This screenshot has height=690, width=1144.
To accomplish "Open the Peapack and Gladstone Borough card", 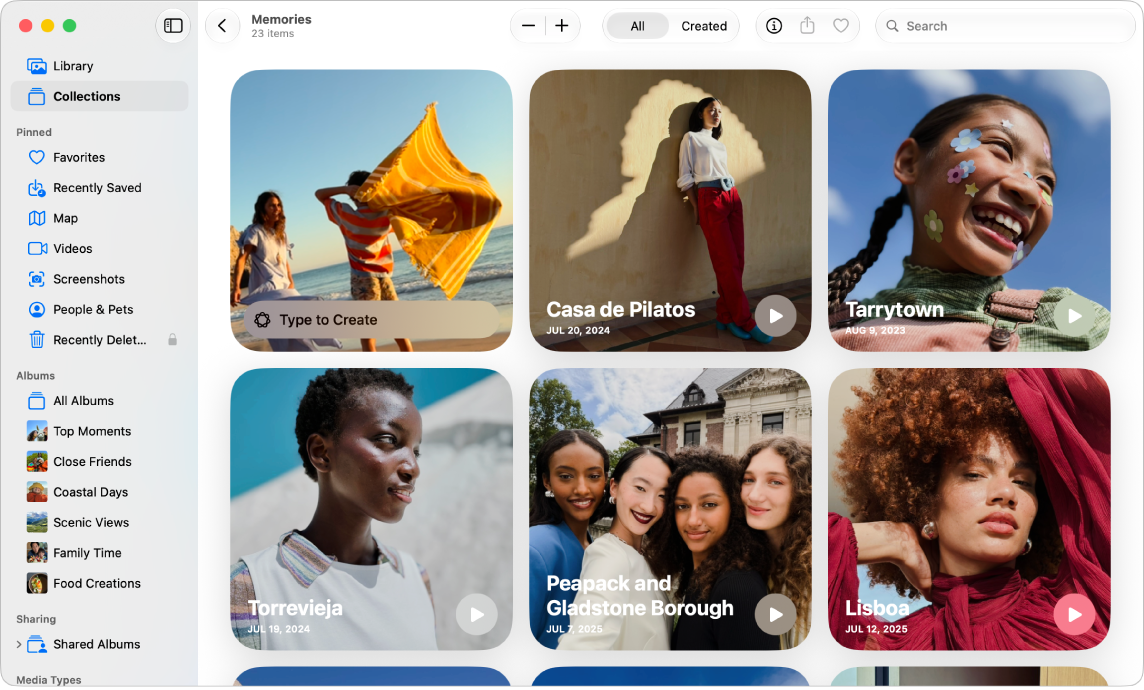I will pyautogui.click(x=670, y=509).
